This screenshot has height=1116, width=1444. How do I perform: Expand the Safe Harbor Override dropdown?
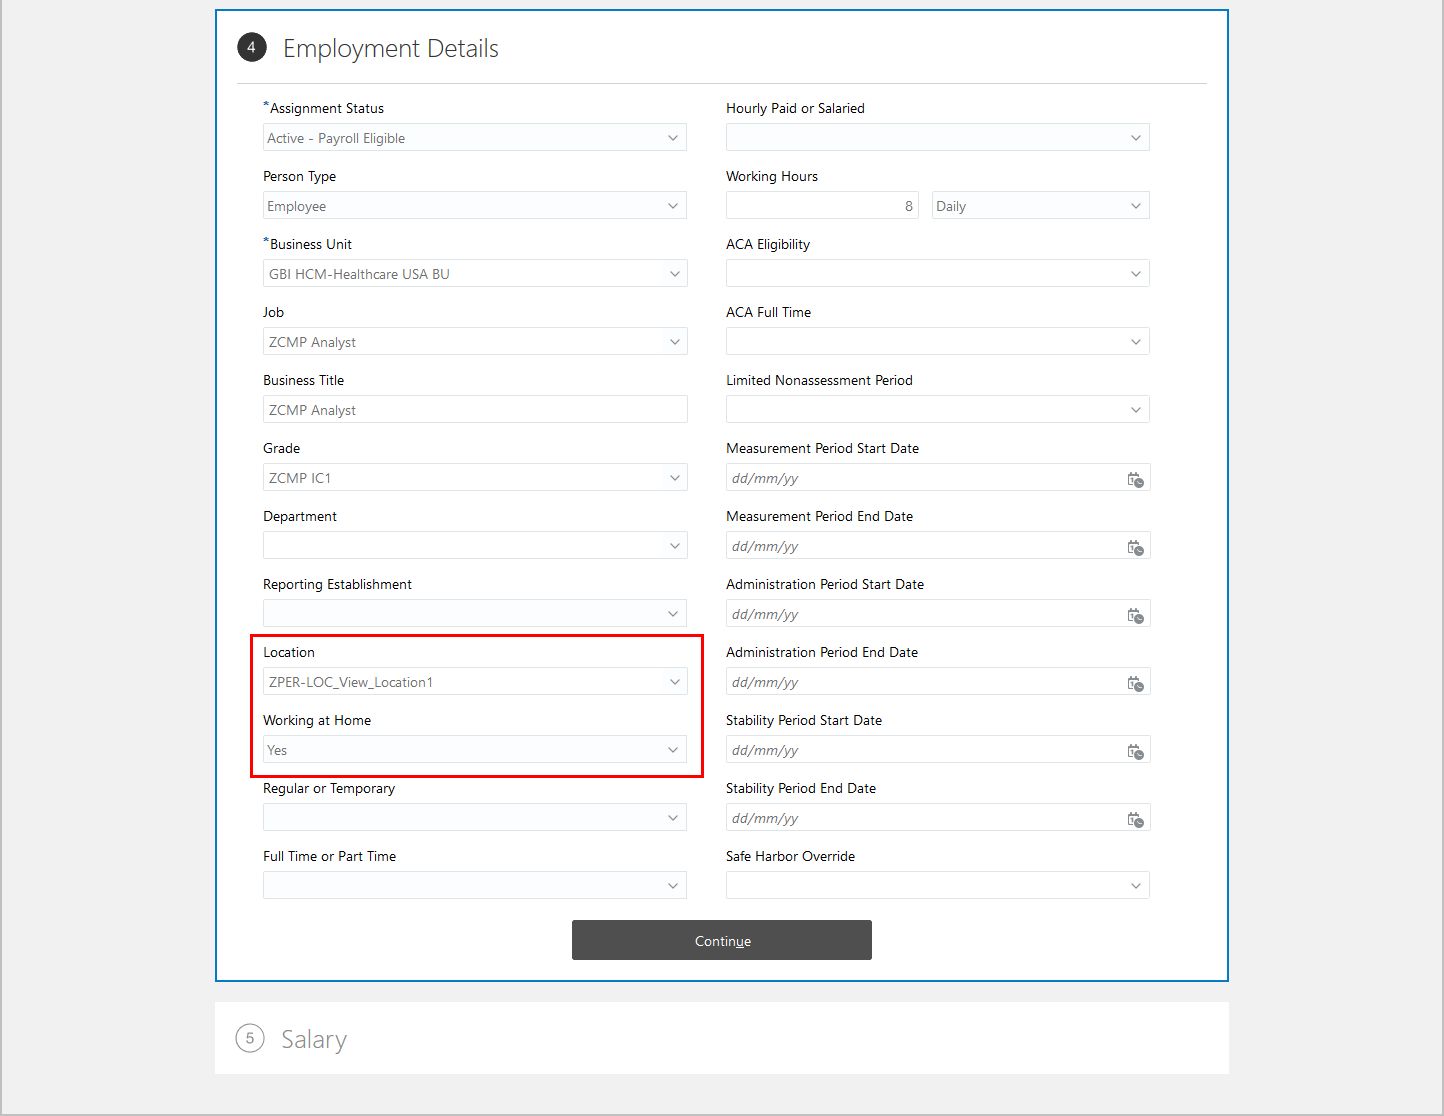pos(1135,886)
